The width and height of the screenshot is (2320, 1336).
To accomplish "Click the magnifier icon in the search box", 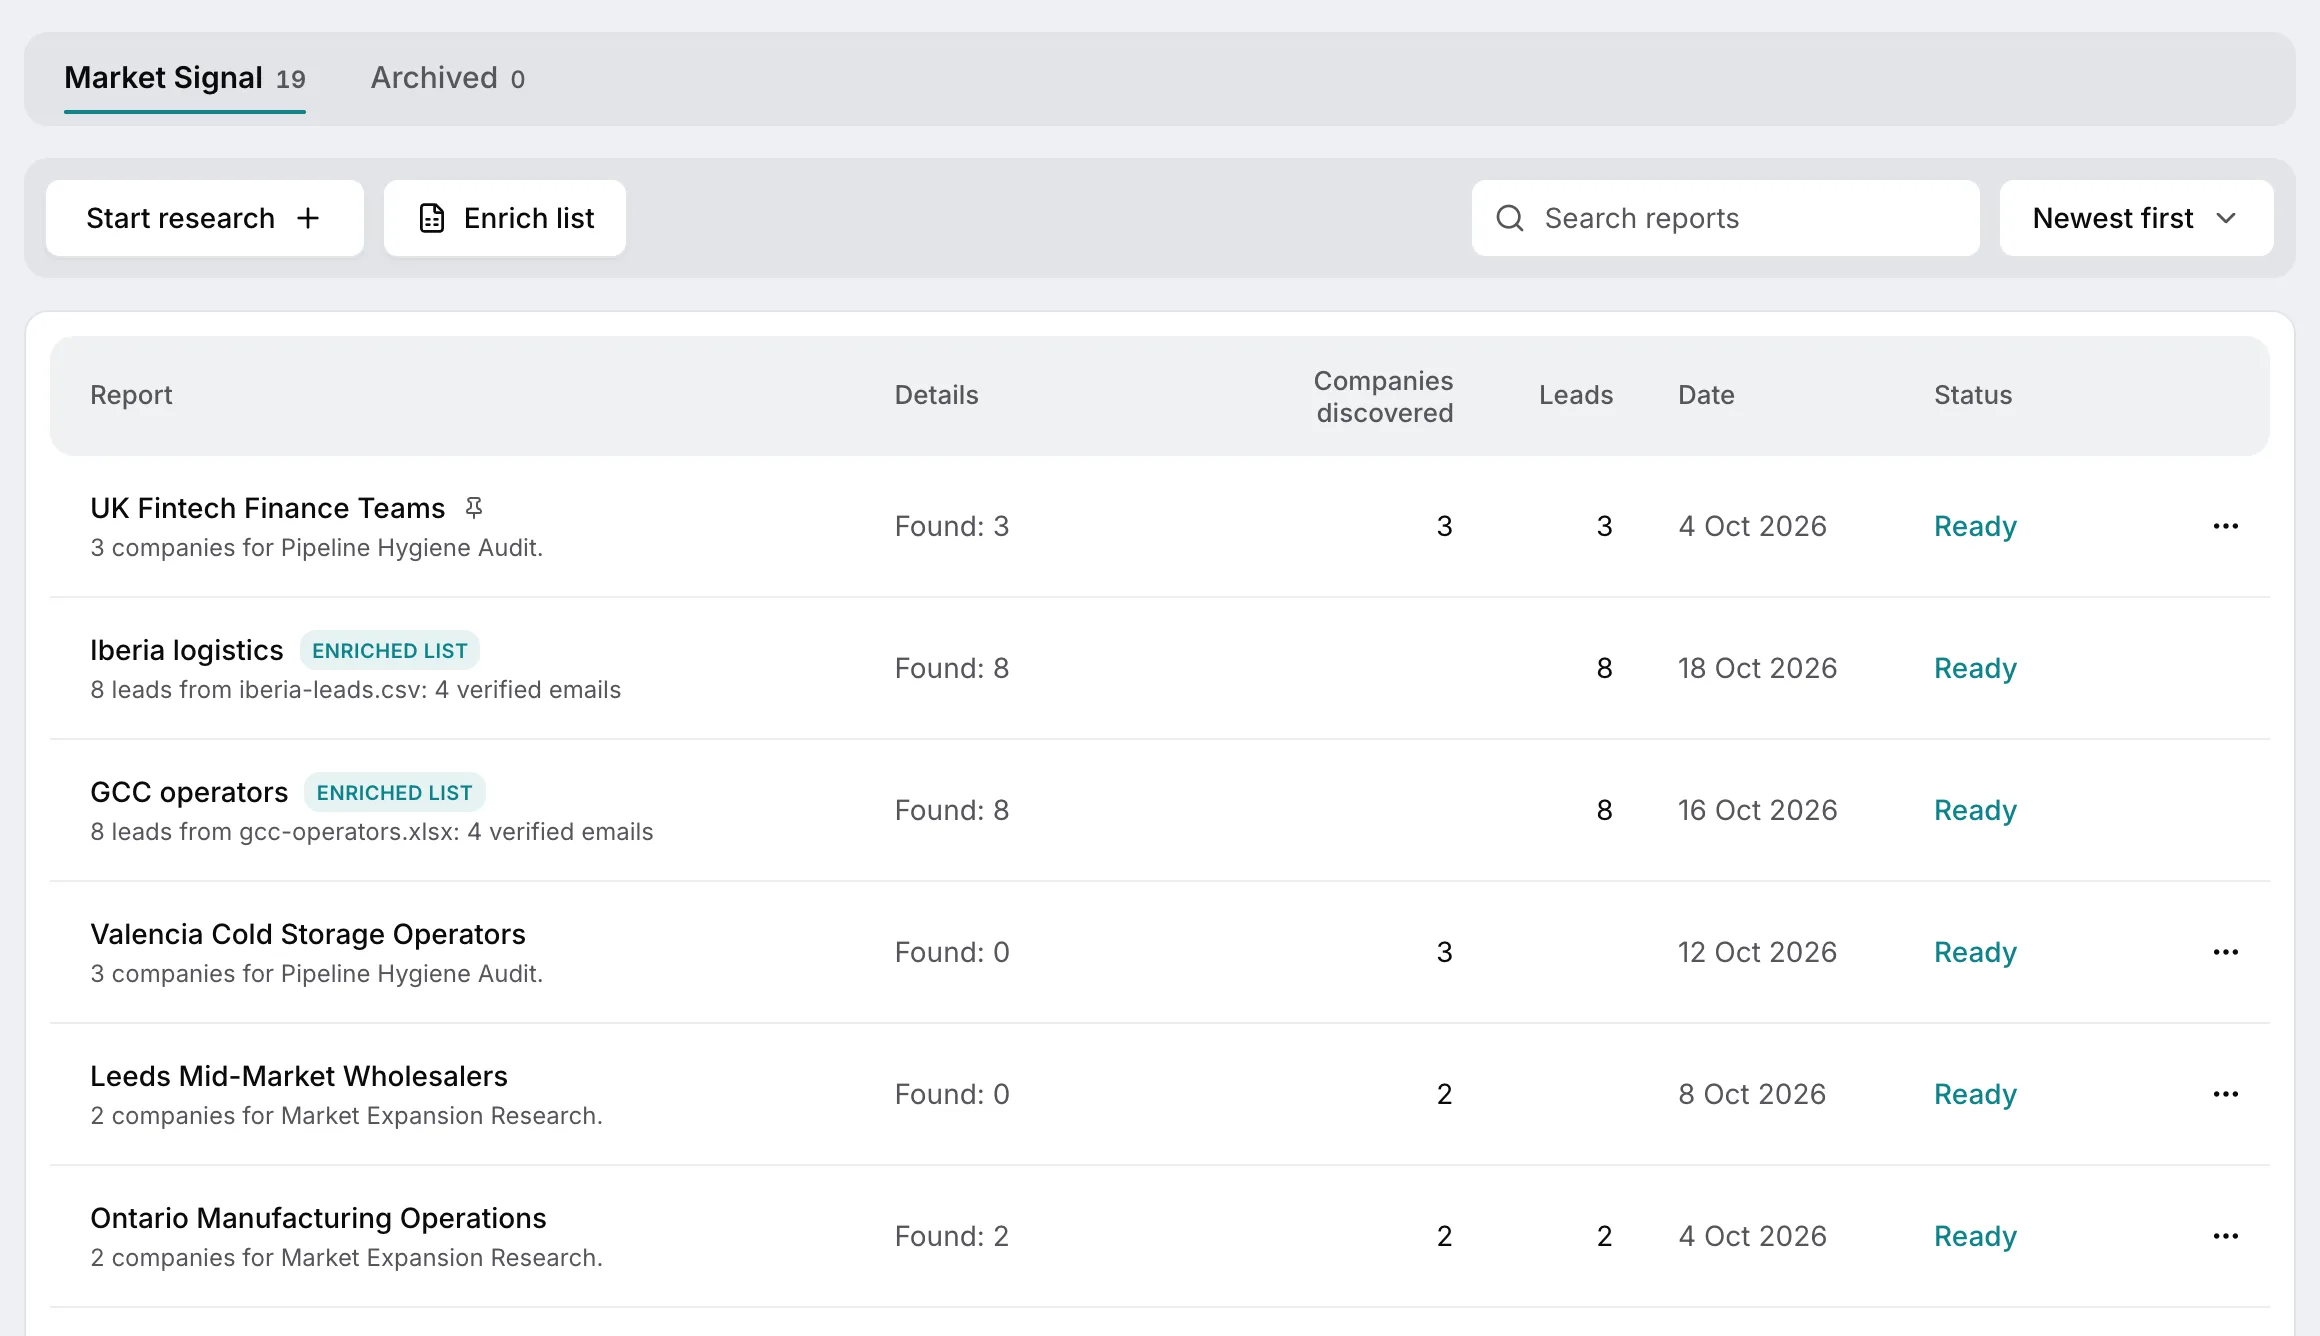I will point(1510,218).
